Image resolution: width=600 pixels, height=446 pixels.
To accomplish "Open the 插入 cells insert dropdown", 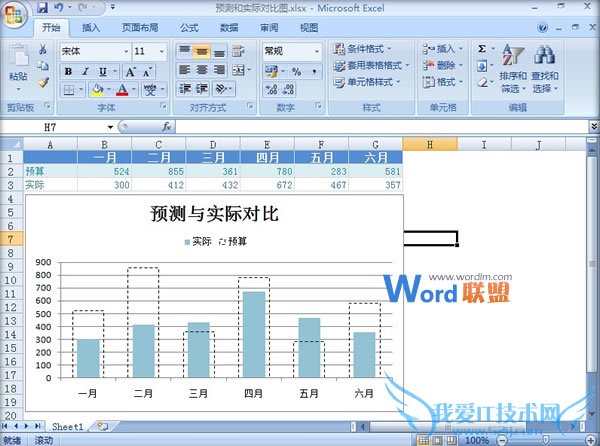I will coord(443,49).
